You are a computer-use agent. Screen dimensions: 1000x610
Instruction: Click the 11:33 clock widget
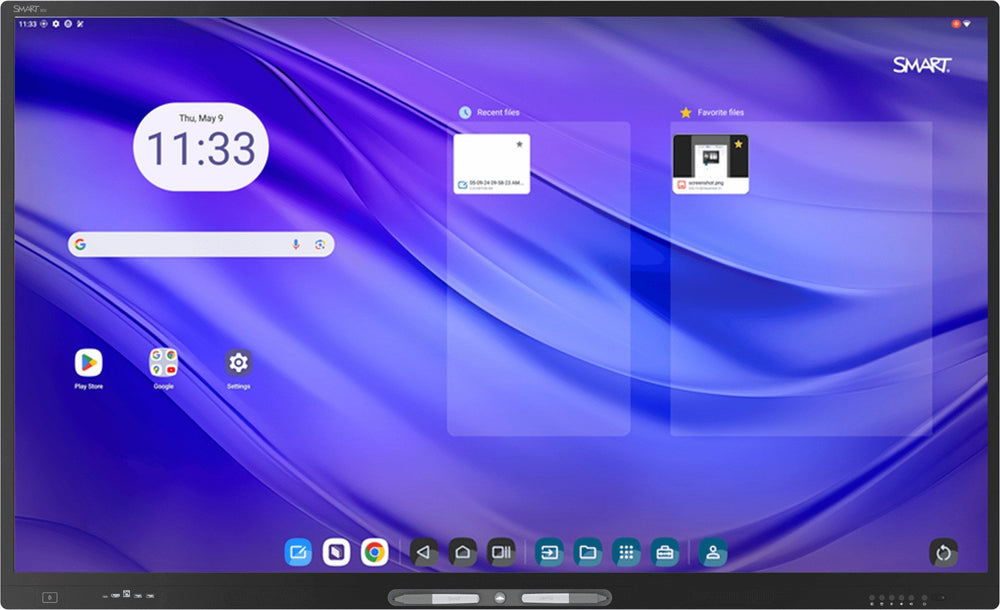201,147
